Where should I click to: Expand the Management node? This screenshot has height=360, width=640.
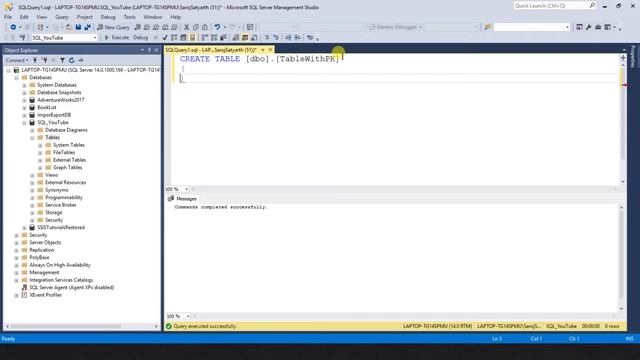pos(16,273)
